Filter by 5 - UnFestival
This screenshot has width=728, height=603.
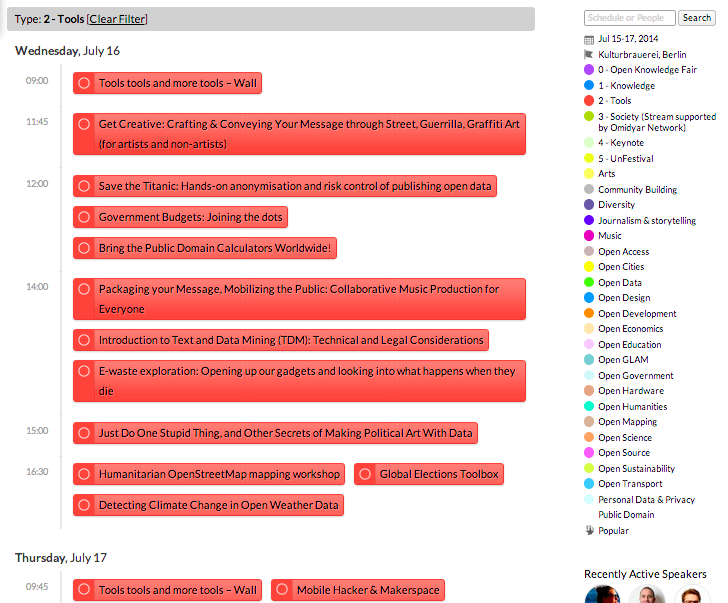(625, 158)
